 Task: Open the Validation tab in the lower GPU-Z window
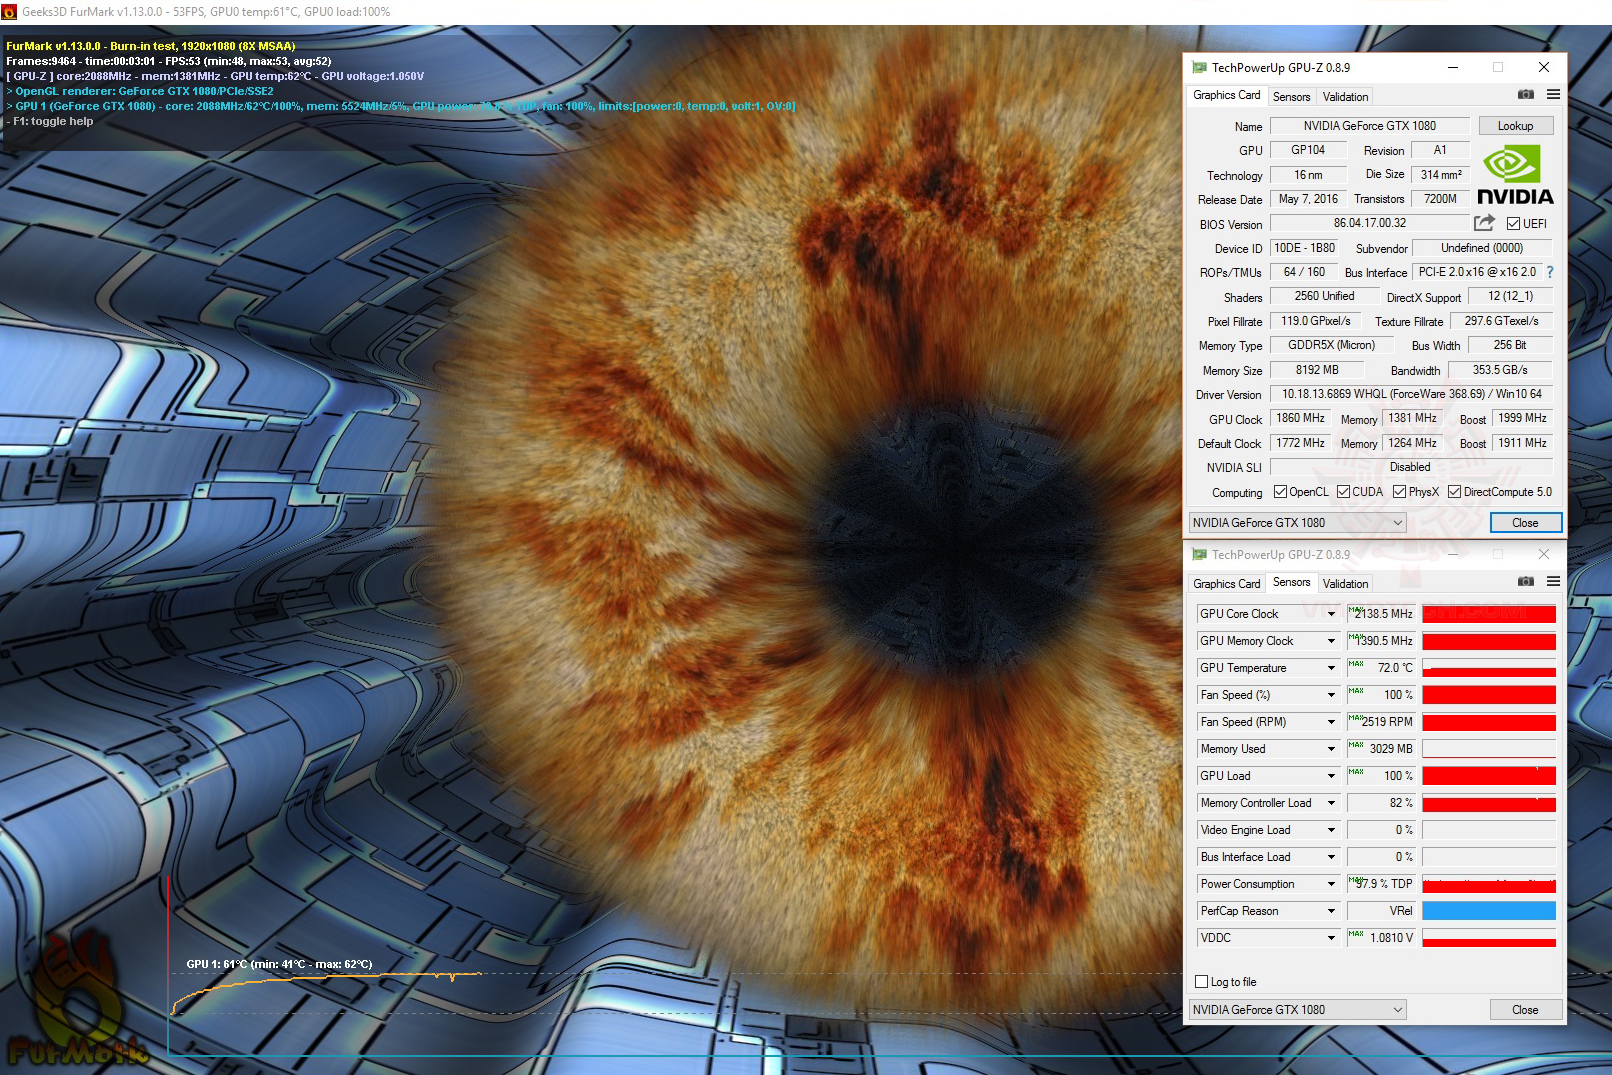click(1345, 584)
